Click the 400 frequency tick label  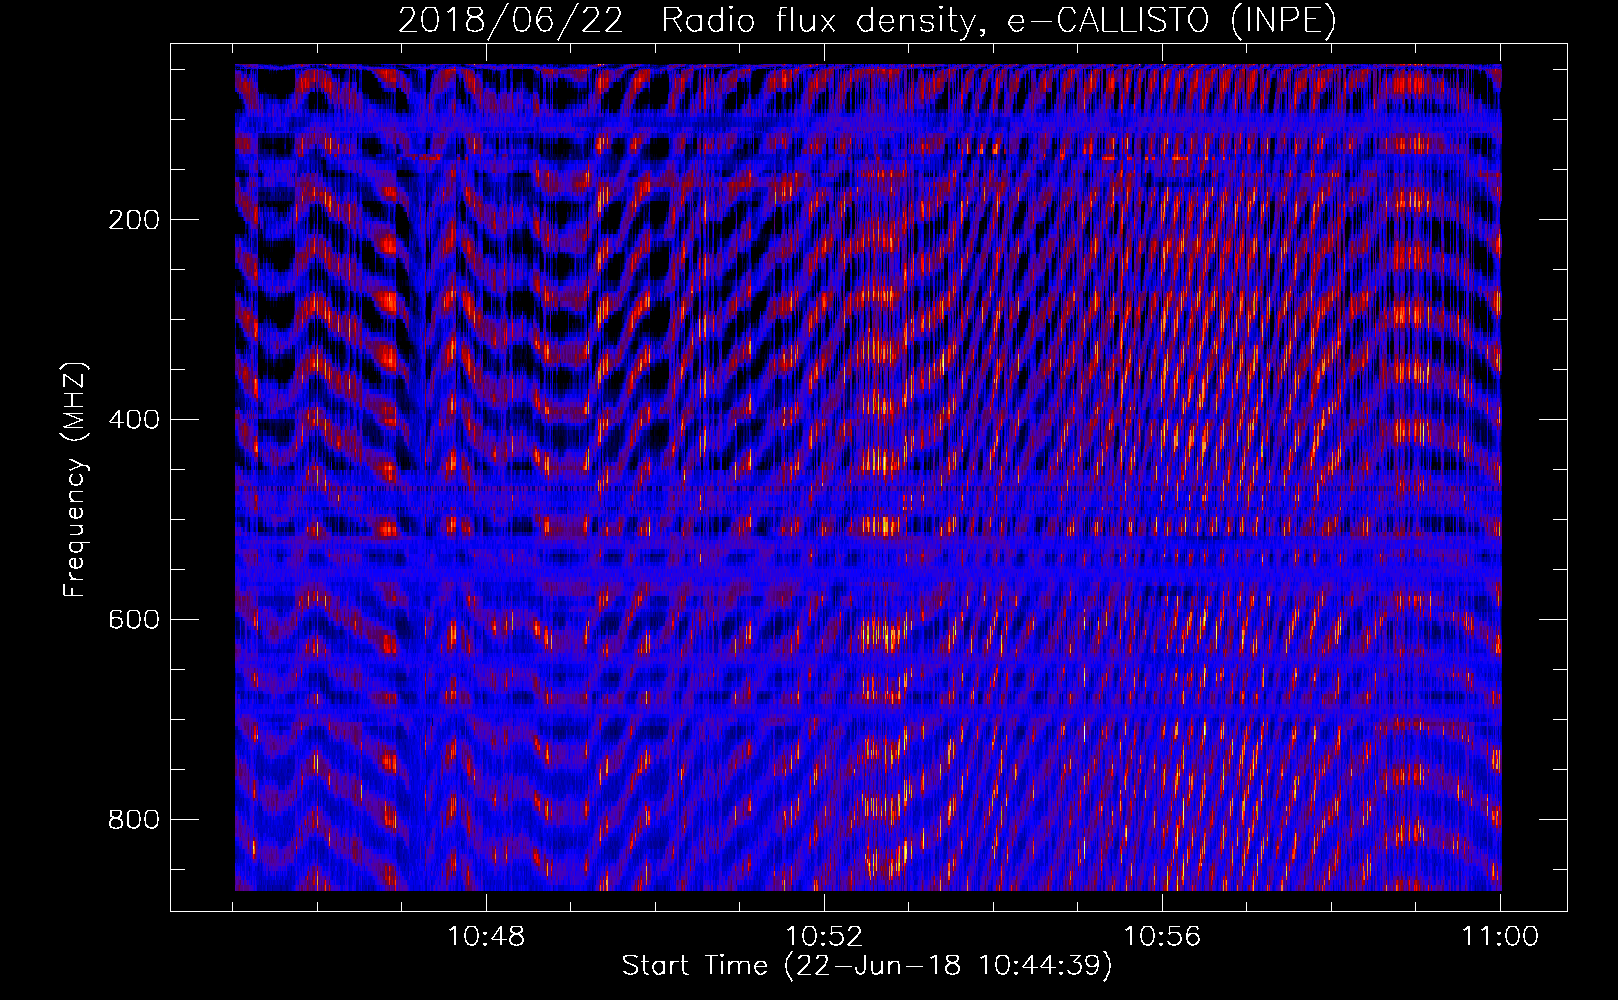click(x=134, y=420)
